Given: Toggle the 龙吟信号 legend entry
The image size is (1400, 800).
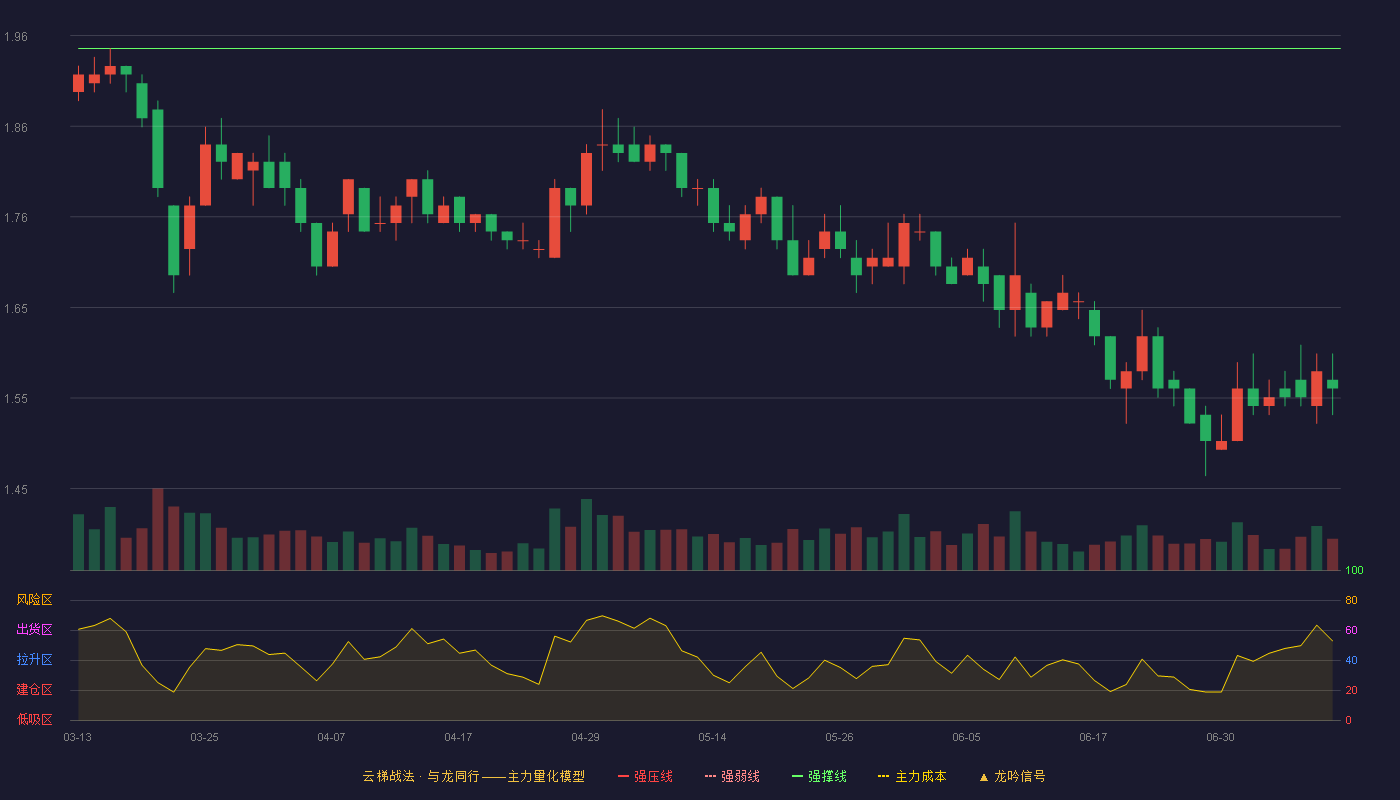Looking at the screenshot, I should click(1012, 776).
